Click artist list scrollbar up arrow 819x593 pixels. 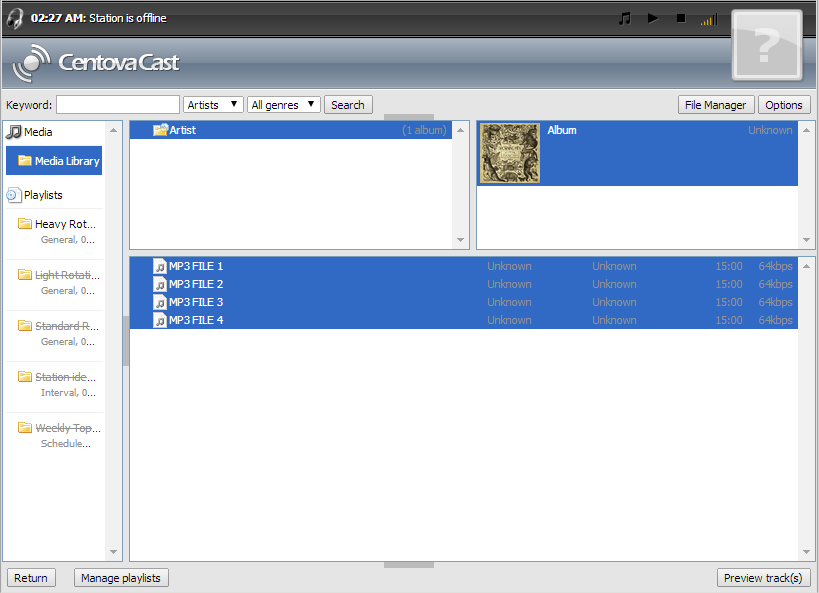[x=460, y=130]
